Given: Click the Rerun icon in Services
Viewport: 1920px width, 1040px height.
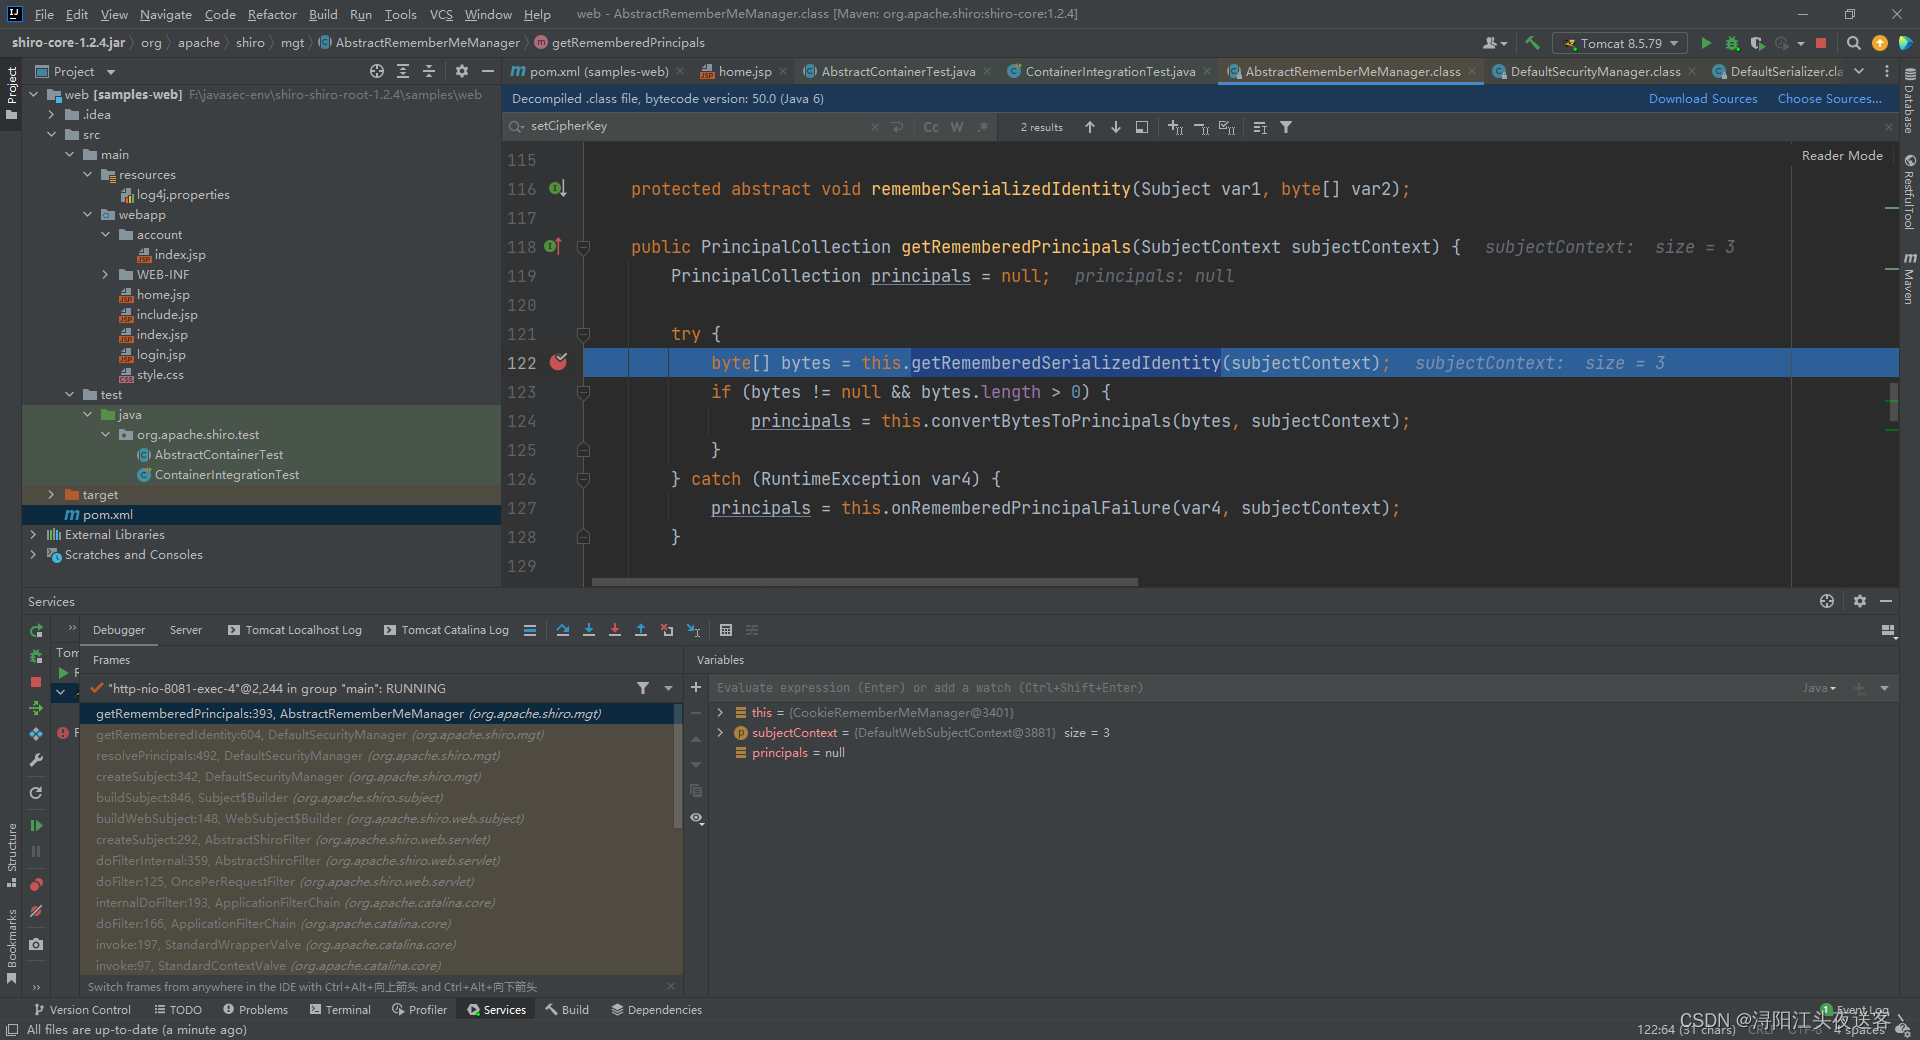Looking at the screenshot, I should pos(36,630).
